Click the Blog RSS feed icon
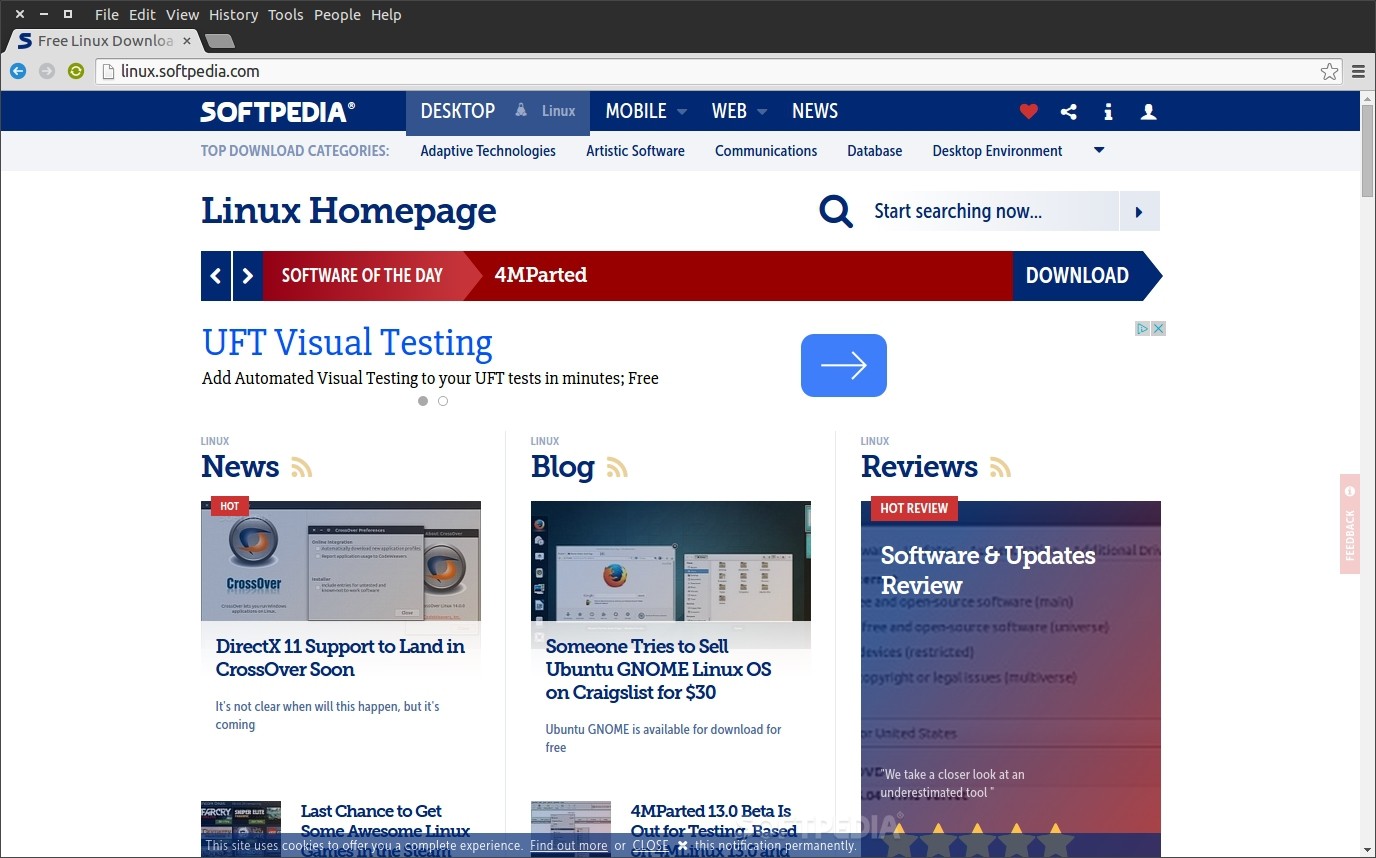 [x=617, y=467]
